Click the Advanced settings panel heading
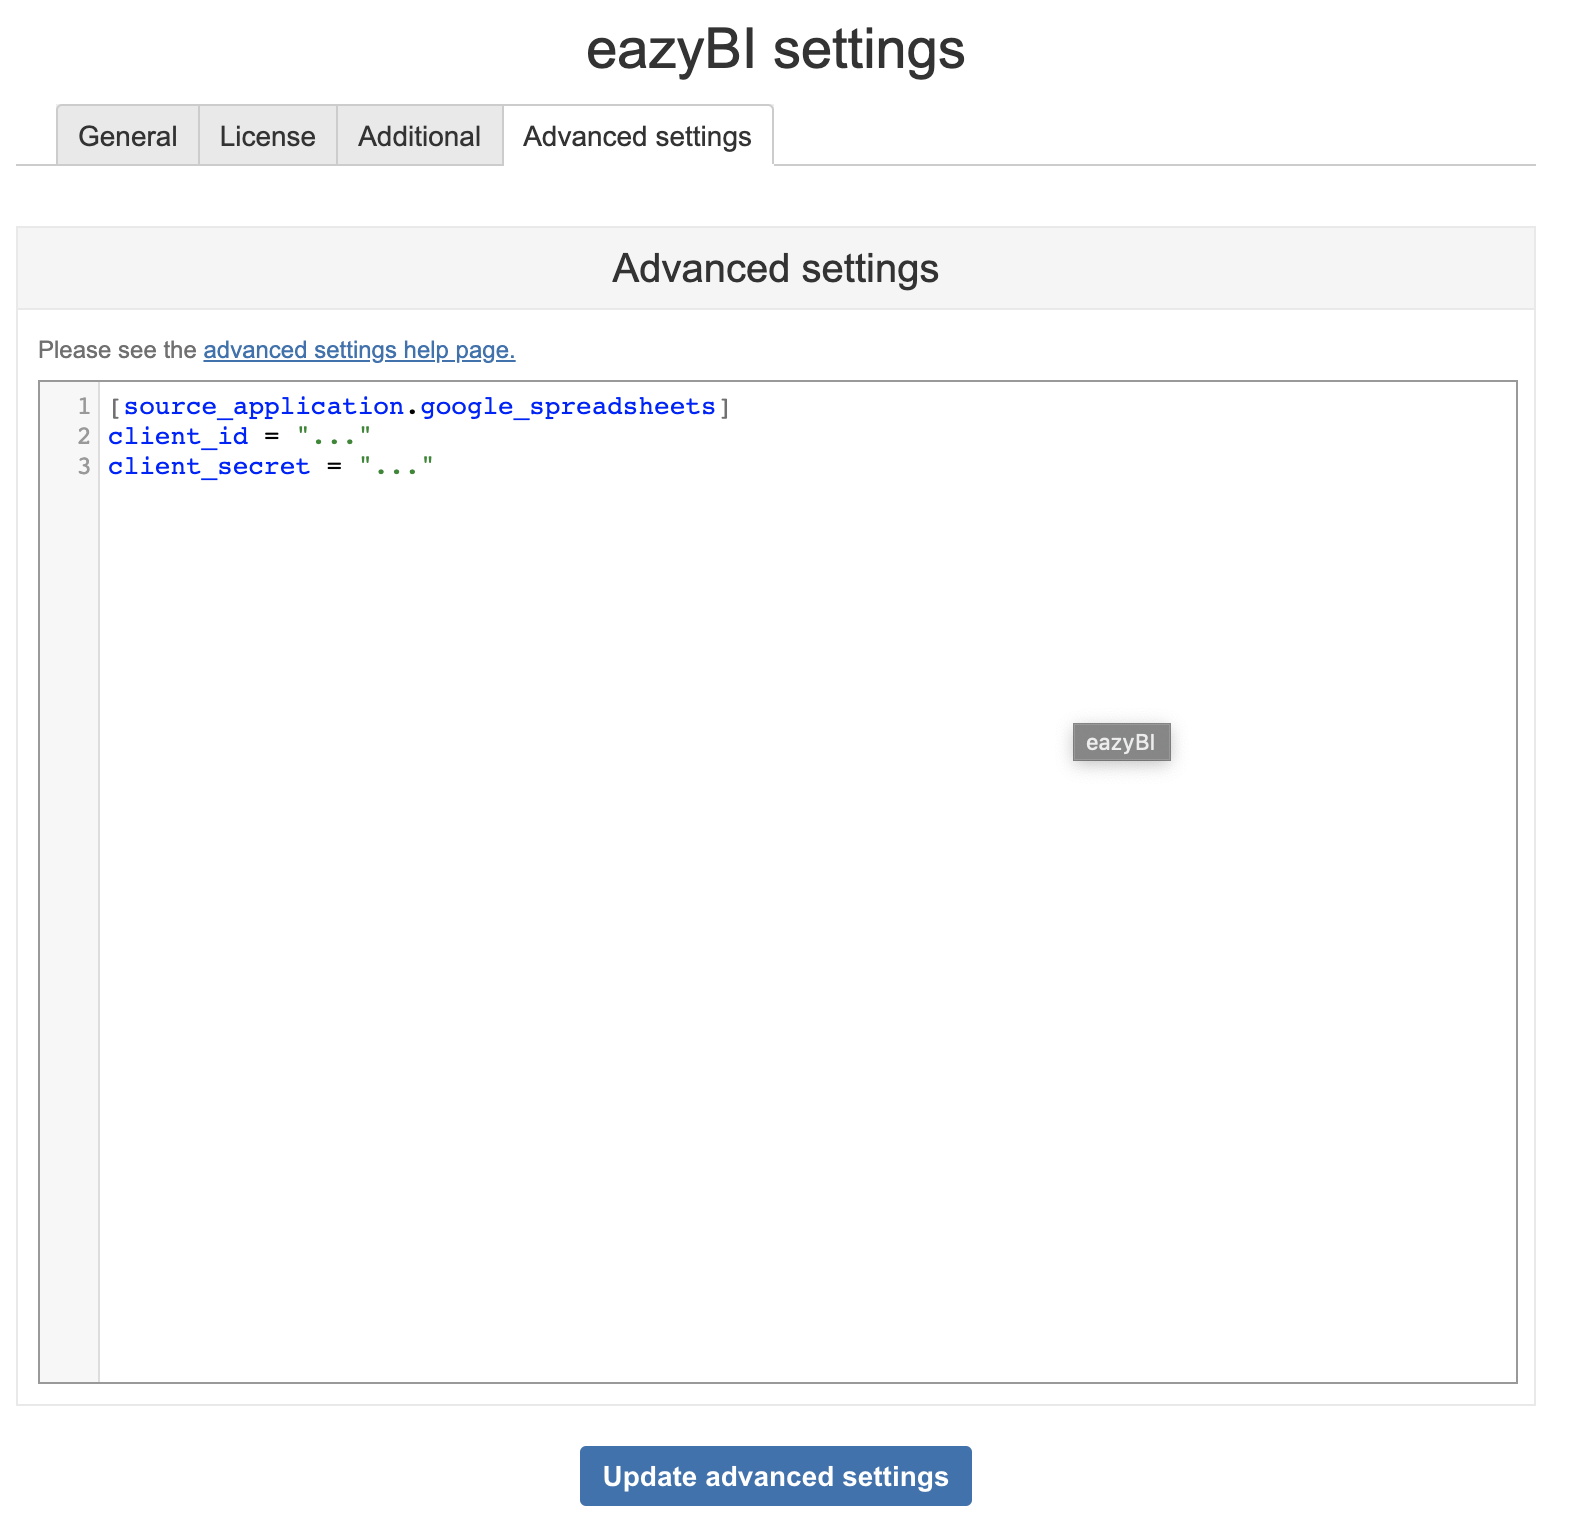 pyautogui.click(x=775, y=269)
